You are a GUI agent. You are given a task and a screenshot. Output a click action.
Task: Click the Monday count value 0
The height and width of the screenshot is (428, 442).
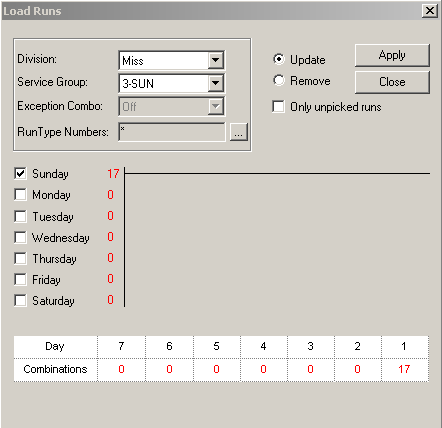pos(110,195)
